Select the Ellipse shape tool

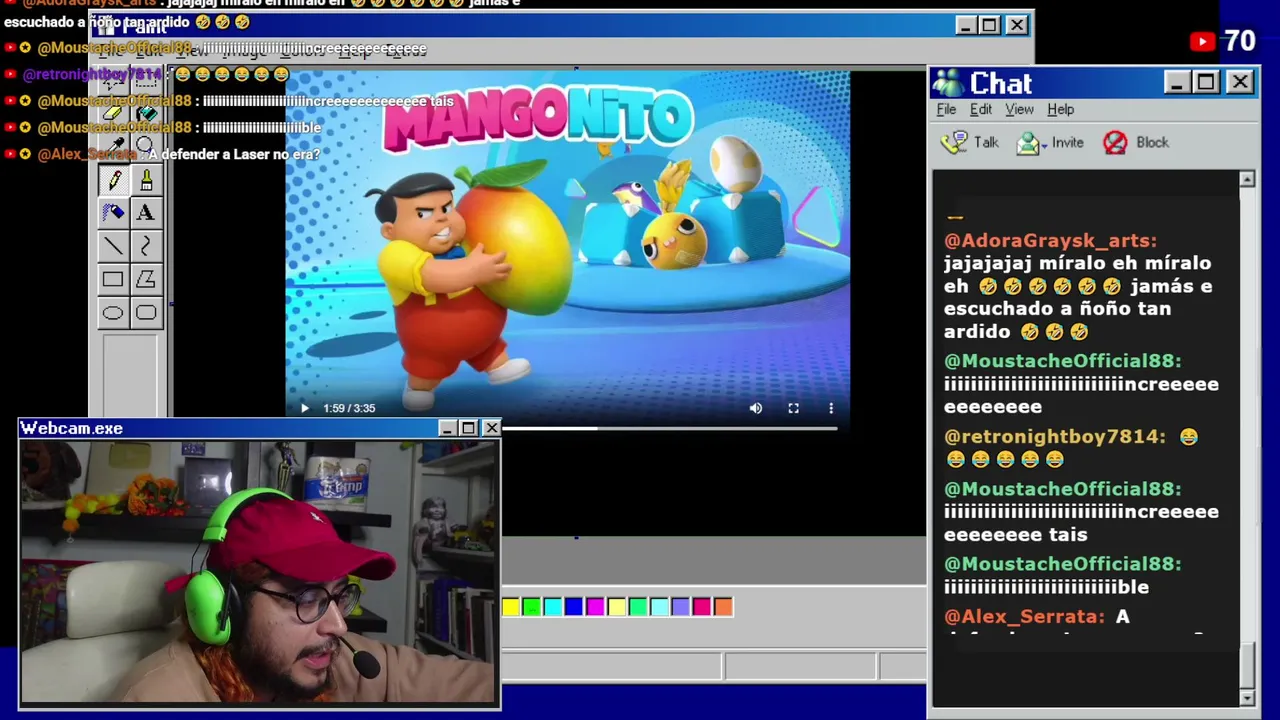[113, 313]
